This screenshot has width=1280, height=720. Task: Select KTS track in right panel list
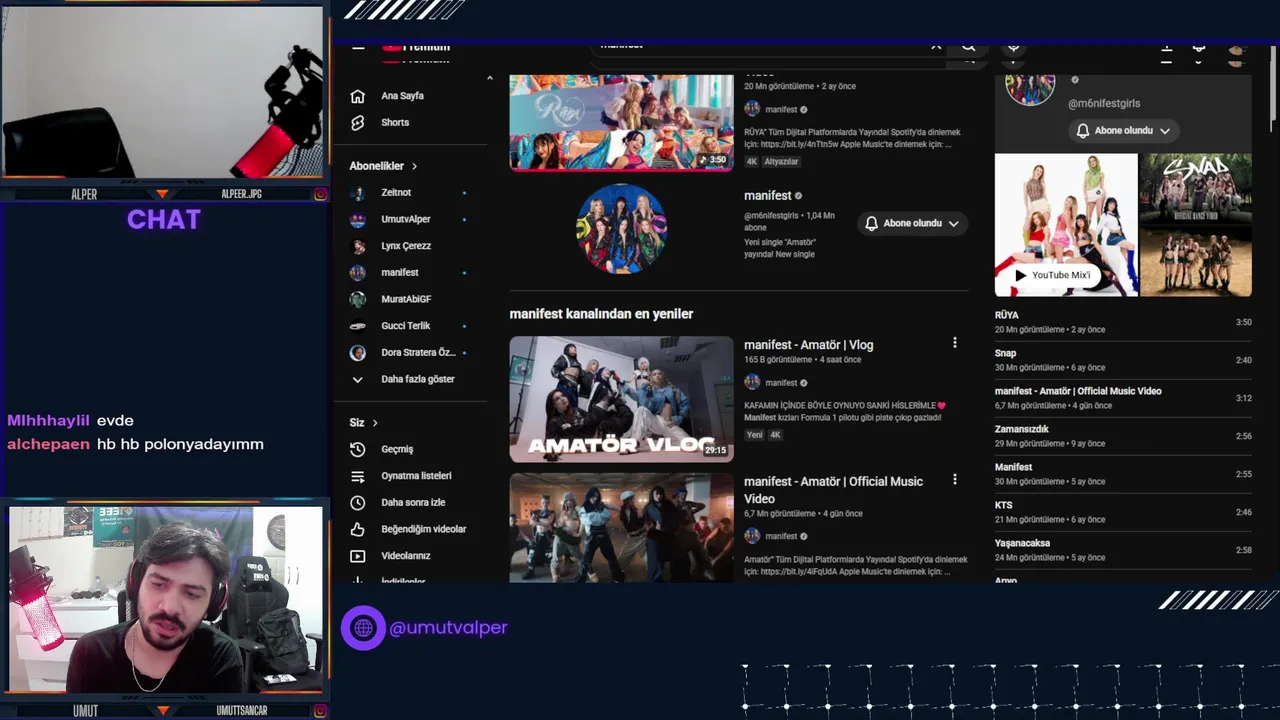pyautogui.click(x=1123, y=512)
